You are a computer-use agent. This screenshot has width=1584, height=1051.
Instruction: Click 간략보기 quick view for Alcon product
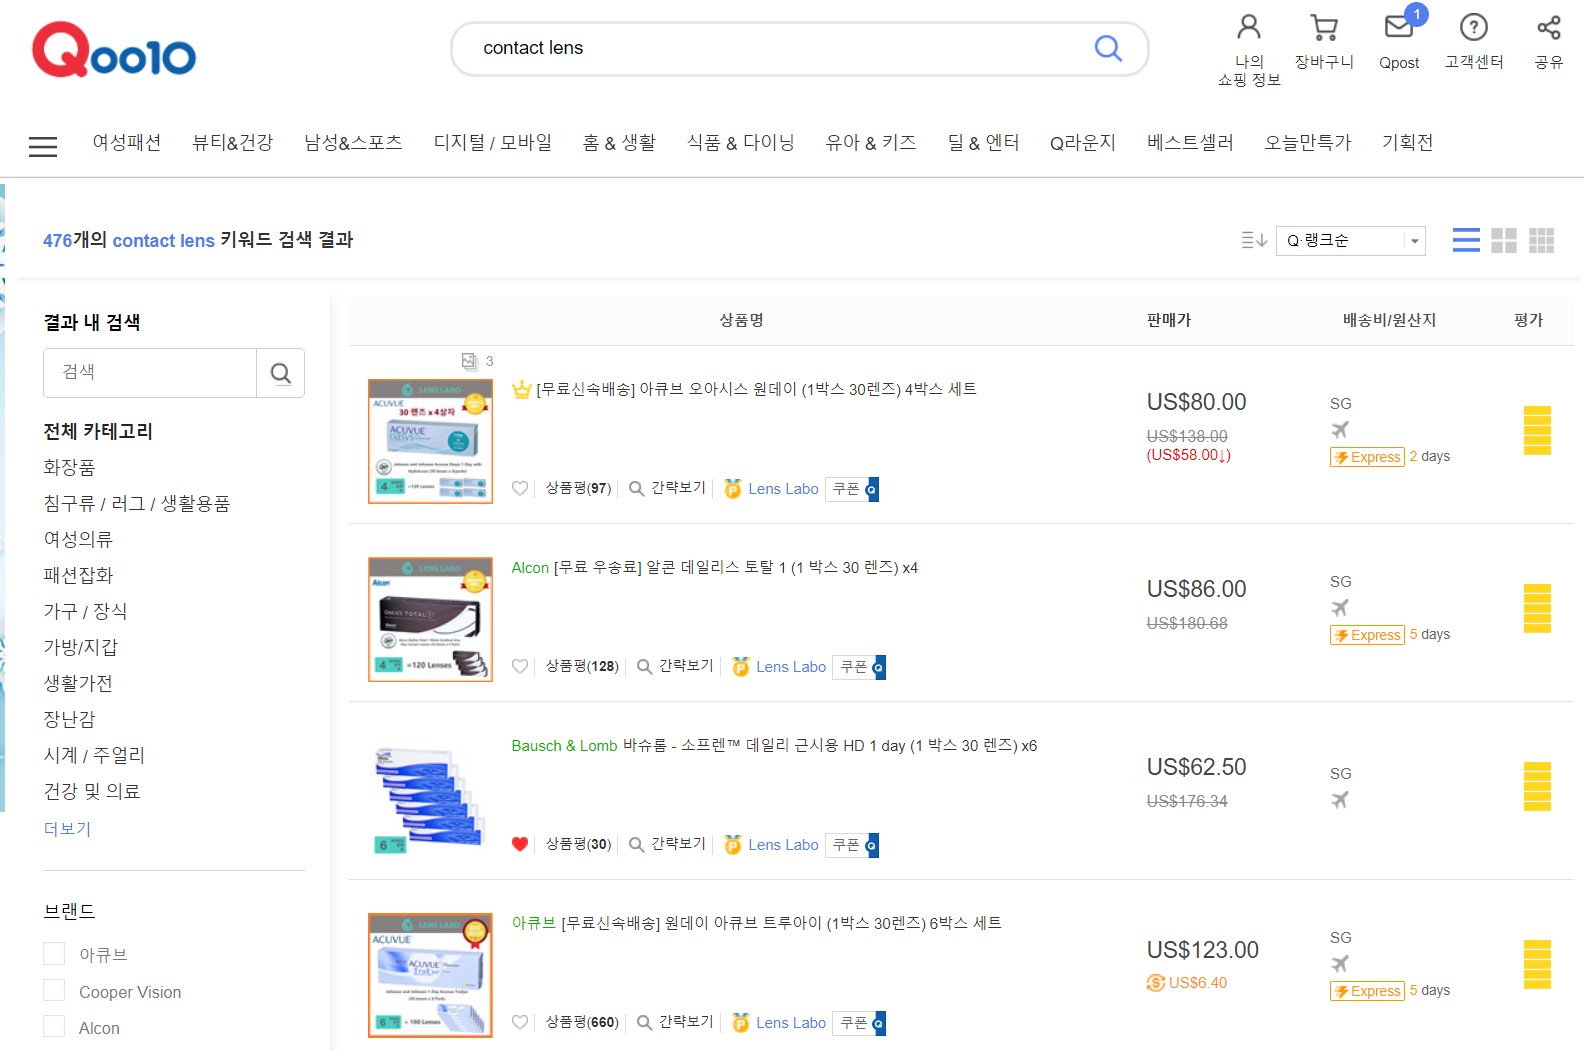pyautogui.click(x=675, y=666)
